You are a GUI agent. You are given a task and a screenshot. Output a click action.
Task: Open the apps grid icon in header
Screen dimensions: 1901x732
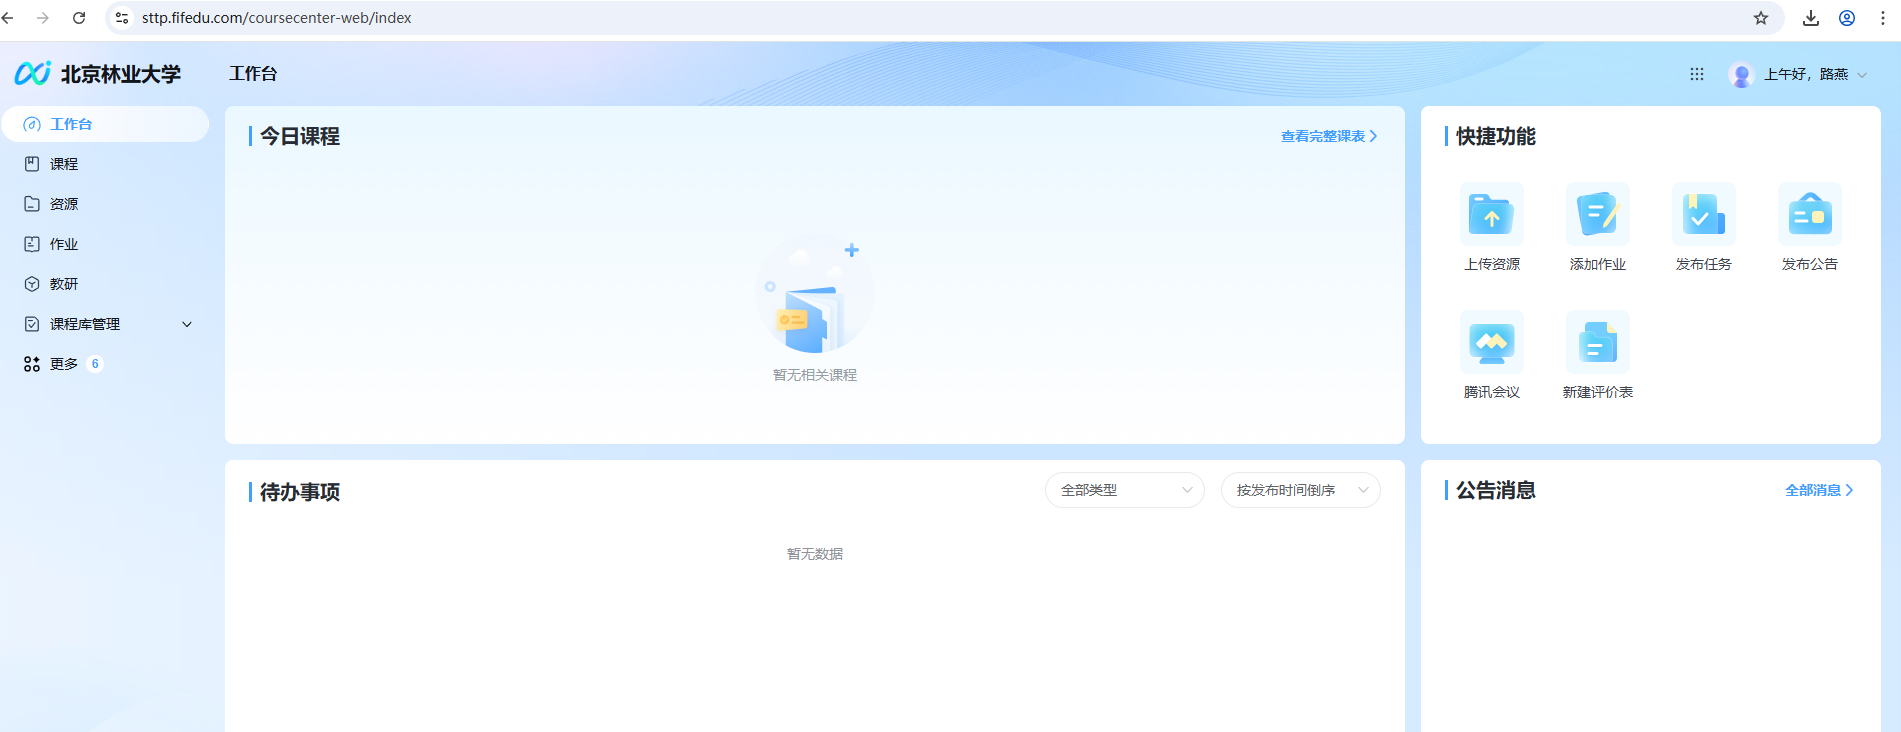click(1697, 74)
